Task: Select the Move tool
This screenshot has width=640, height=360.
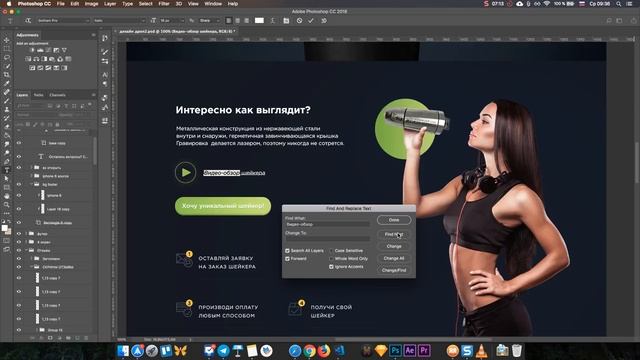Action: coord(7,40)
